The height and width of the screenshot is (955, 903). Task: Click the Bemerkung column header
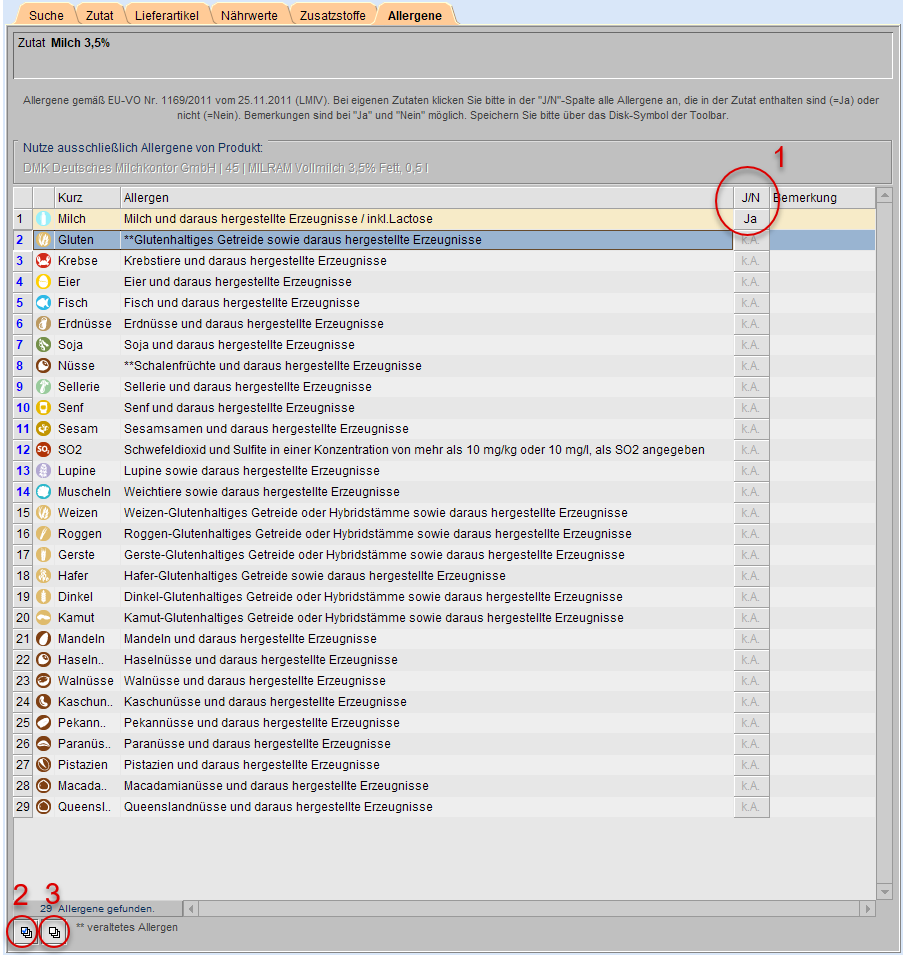click(x=822, y=198)
